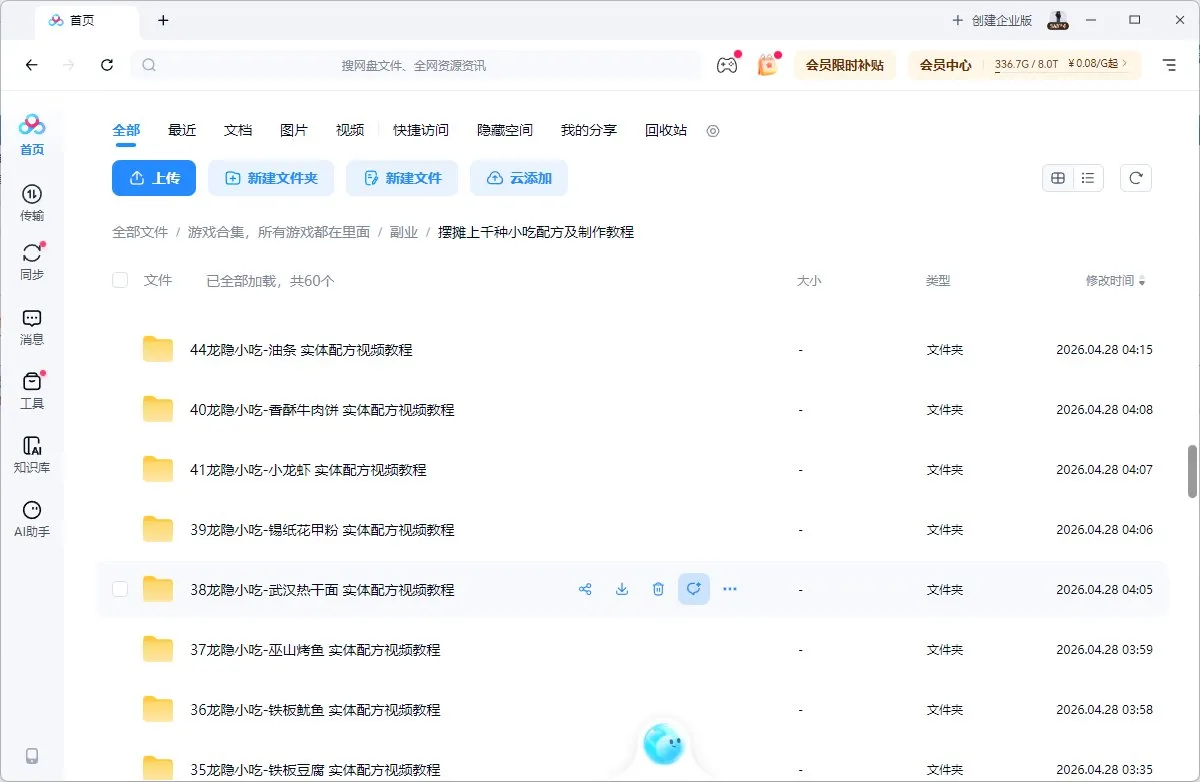The width and height of the screenshot is (1200, 782).
Task: Click the search input box
Action: click(420, 64)
